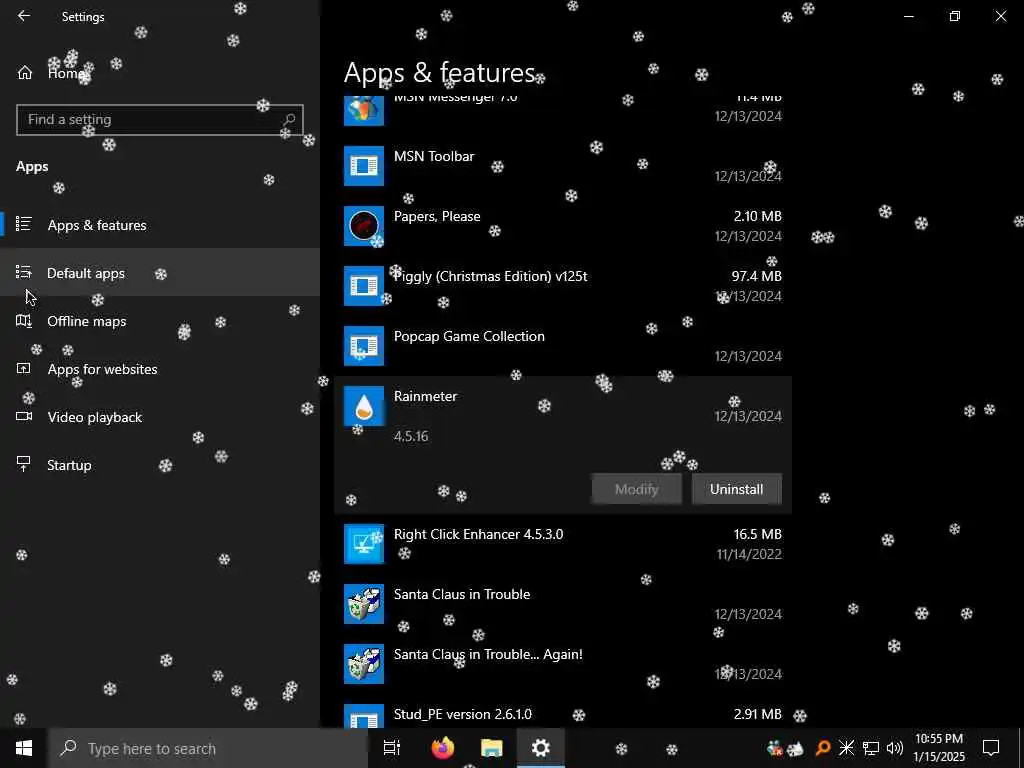Click the Santa Claus in Trouble... Again! icon
This screenshot has width=1024, height=768.
pos(364,664)
